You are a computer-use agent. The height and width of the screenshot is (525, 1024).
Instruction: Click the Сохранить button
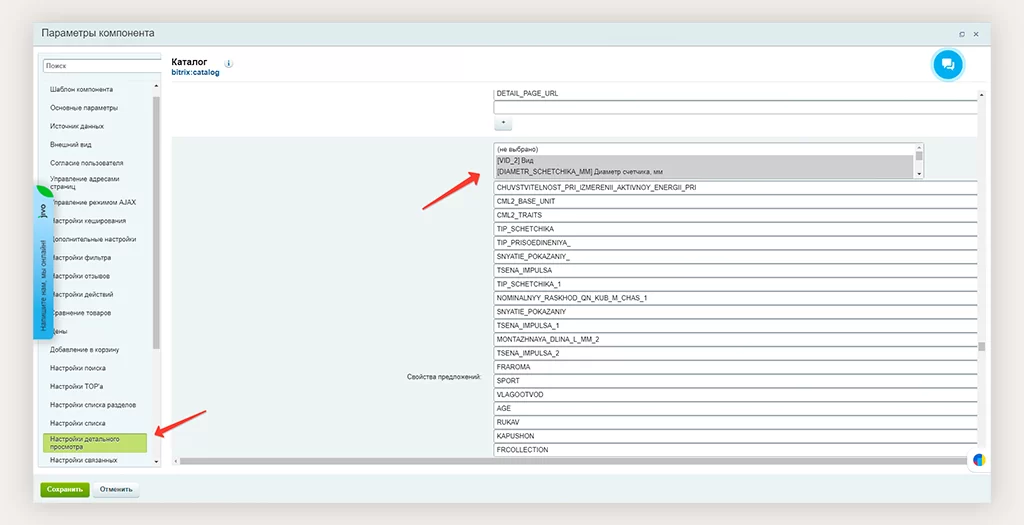[65, 490]
